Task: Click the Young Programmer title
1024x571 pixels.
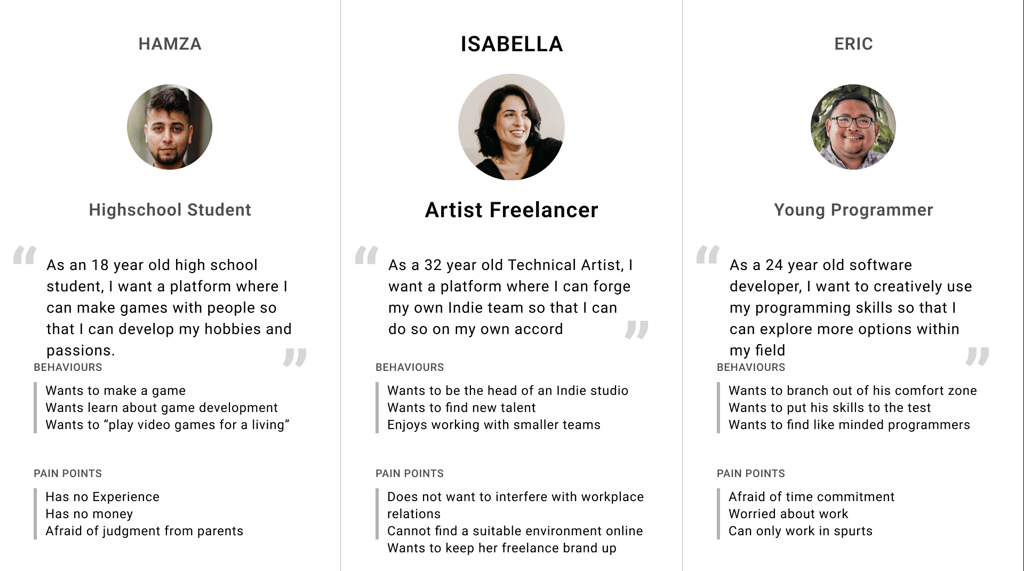Action: point(854,210)
